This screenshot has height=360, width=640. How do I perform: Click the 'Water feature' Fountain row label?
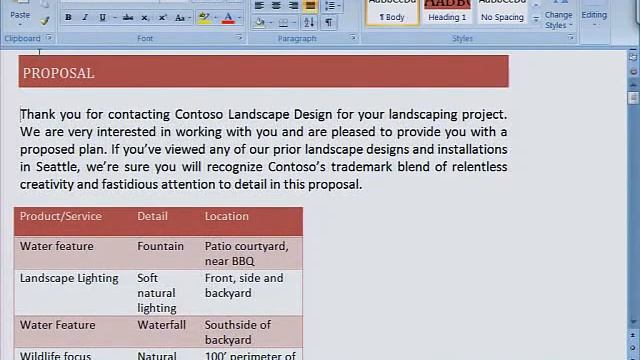(56, 247)
